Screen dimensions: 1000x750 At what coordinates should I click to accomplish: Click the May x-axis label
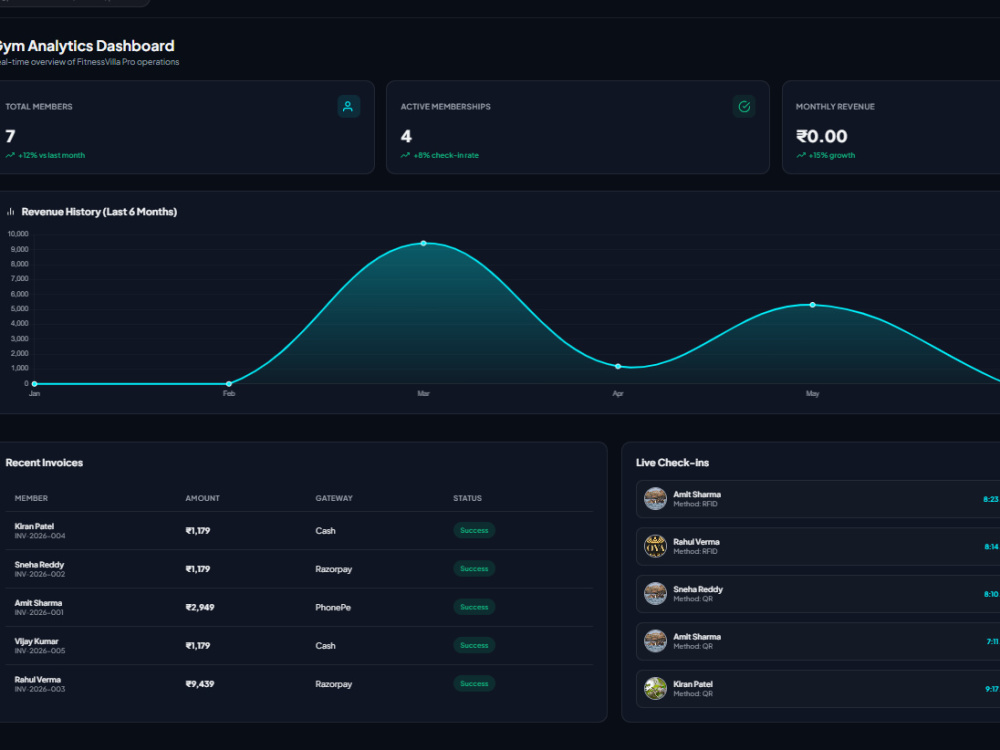(x=812, y=393)
